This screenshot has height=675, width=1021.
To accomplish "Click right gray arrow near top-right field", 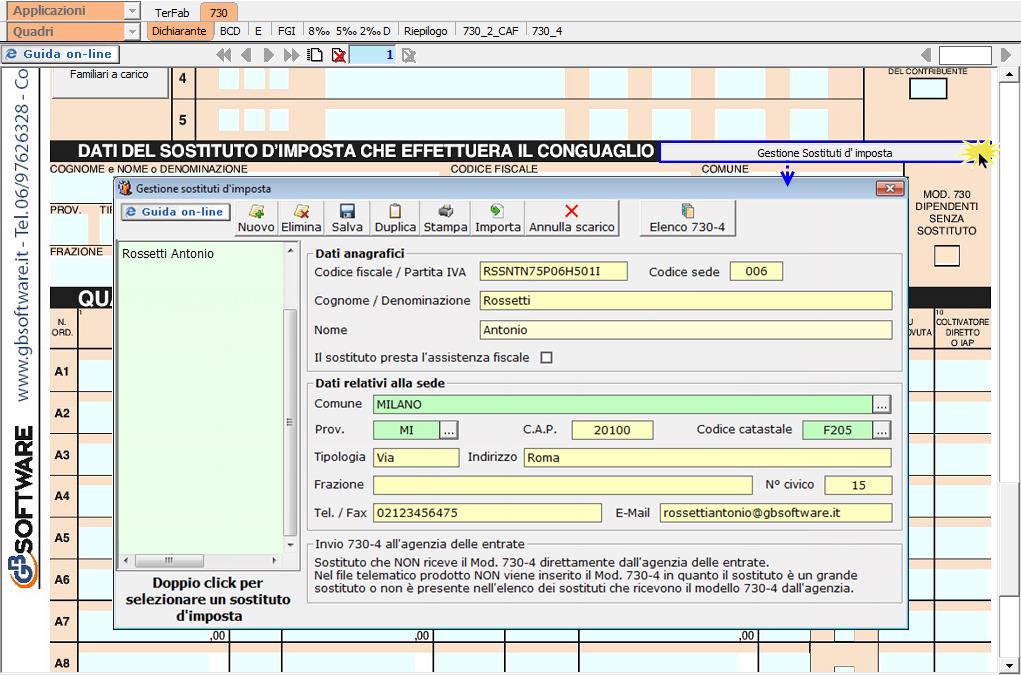I will (1005, 55).
